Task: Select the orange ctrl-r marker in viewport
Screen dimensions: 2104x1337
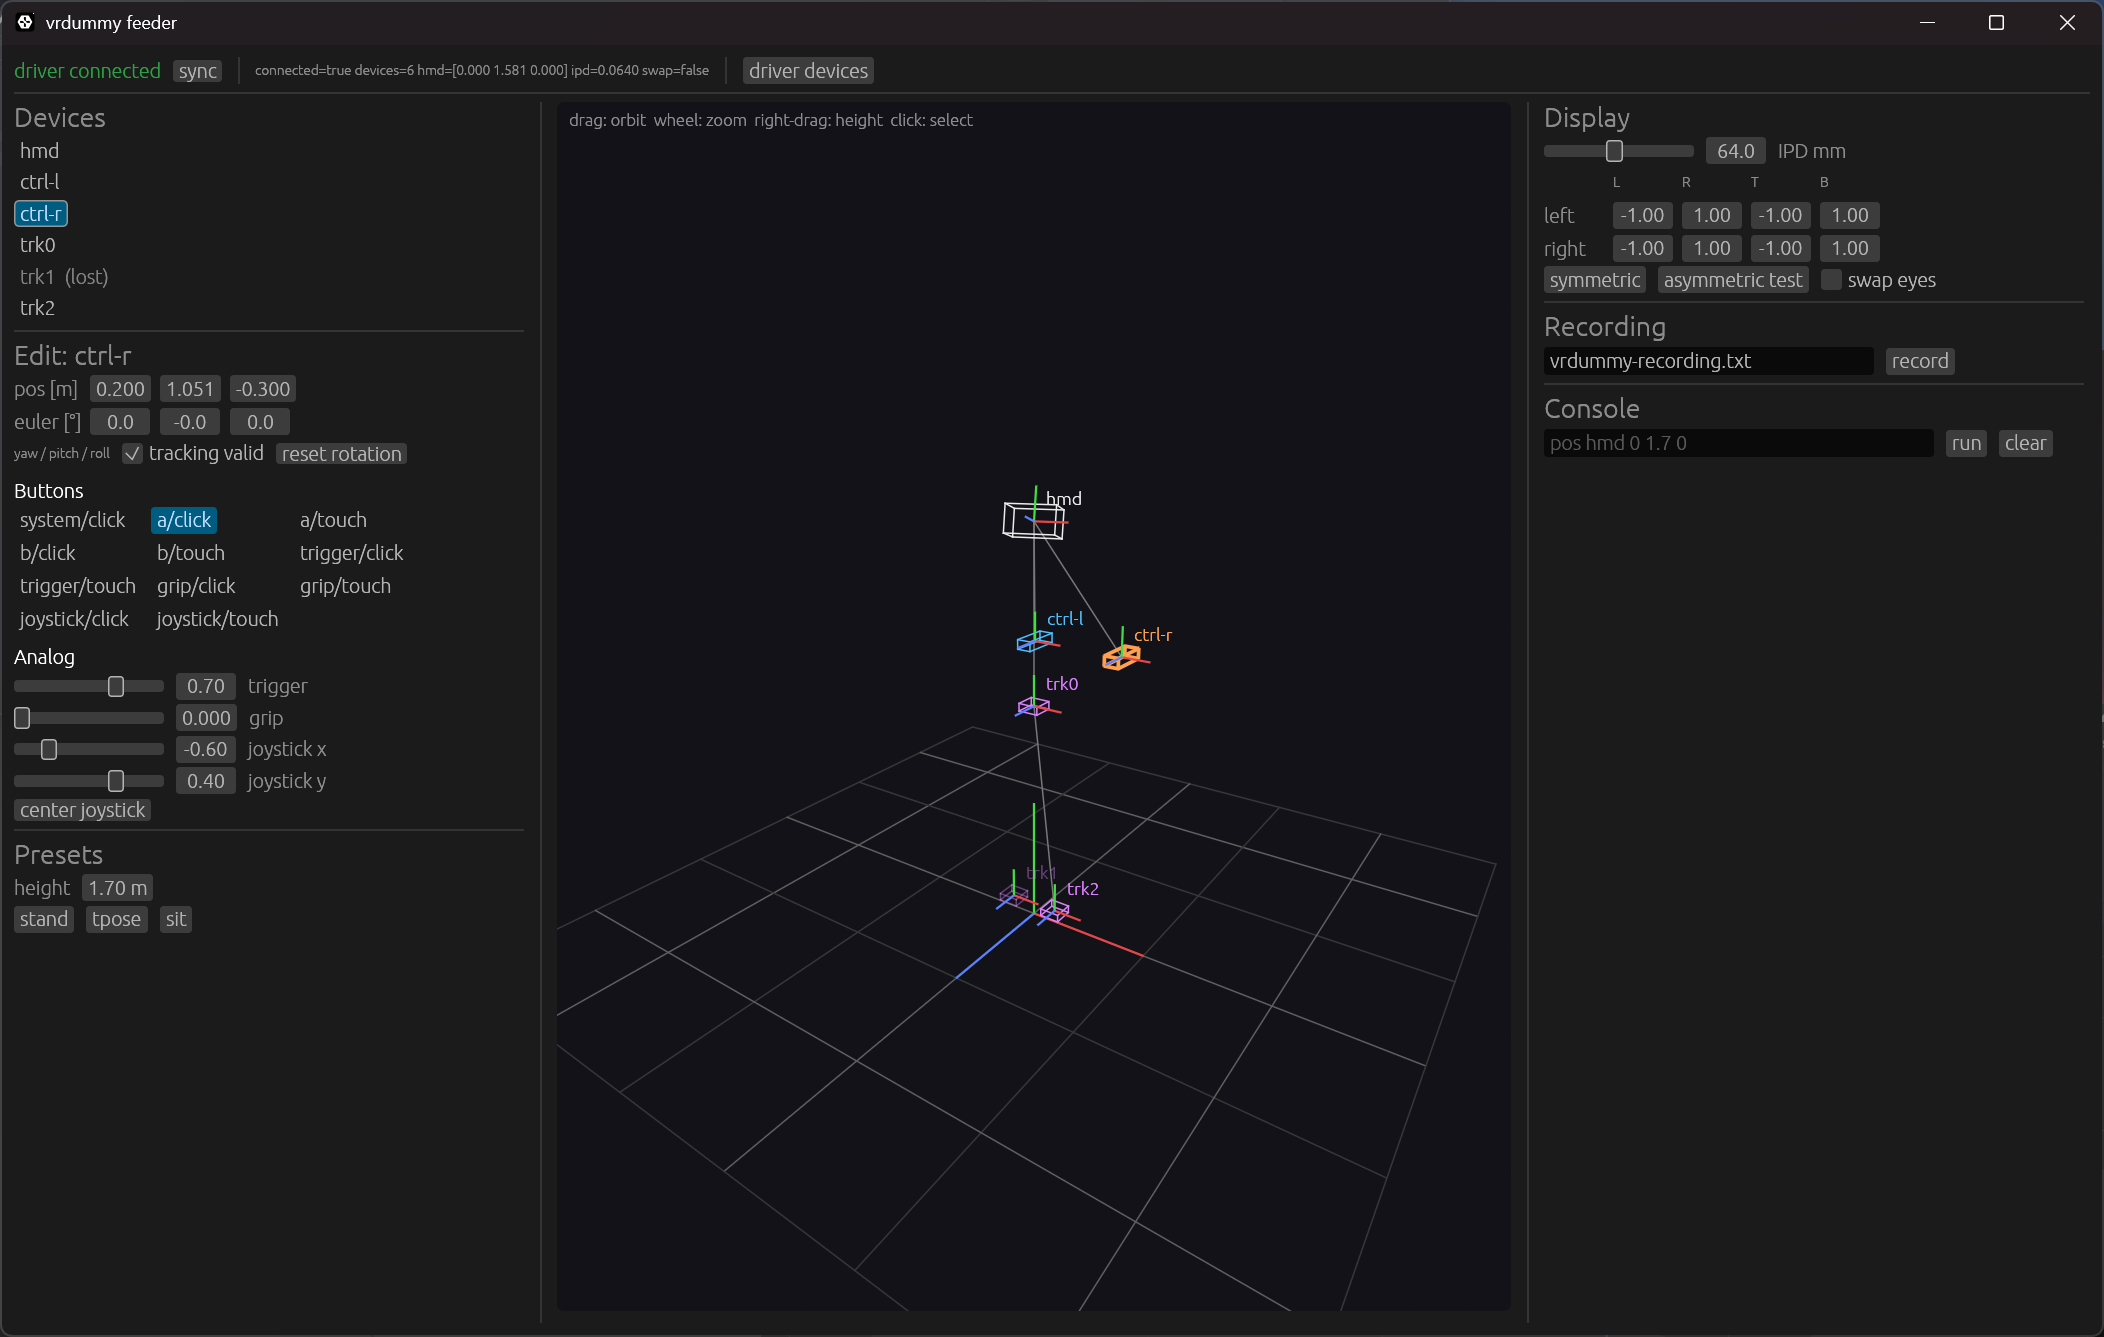Action: click(x=1121, y=657)
